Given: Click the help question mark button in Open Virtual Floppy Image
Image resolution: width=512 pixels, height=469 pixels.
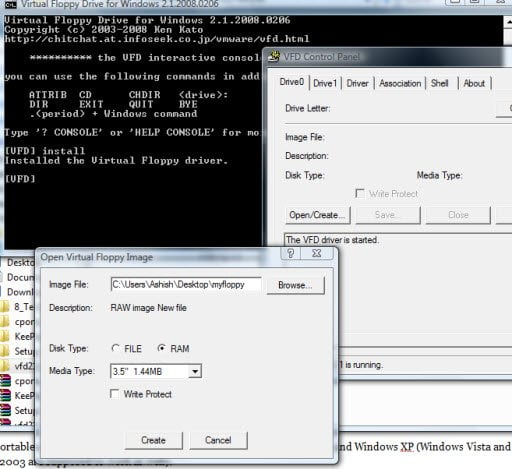Looking at the screenshot, I should pos(291,253).
